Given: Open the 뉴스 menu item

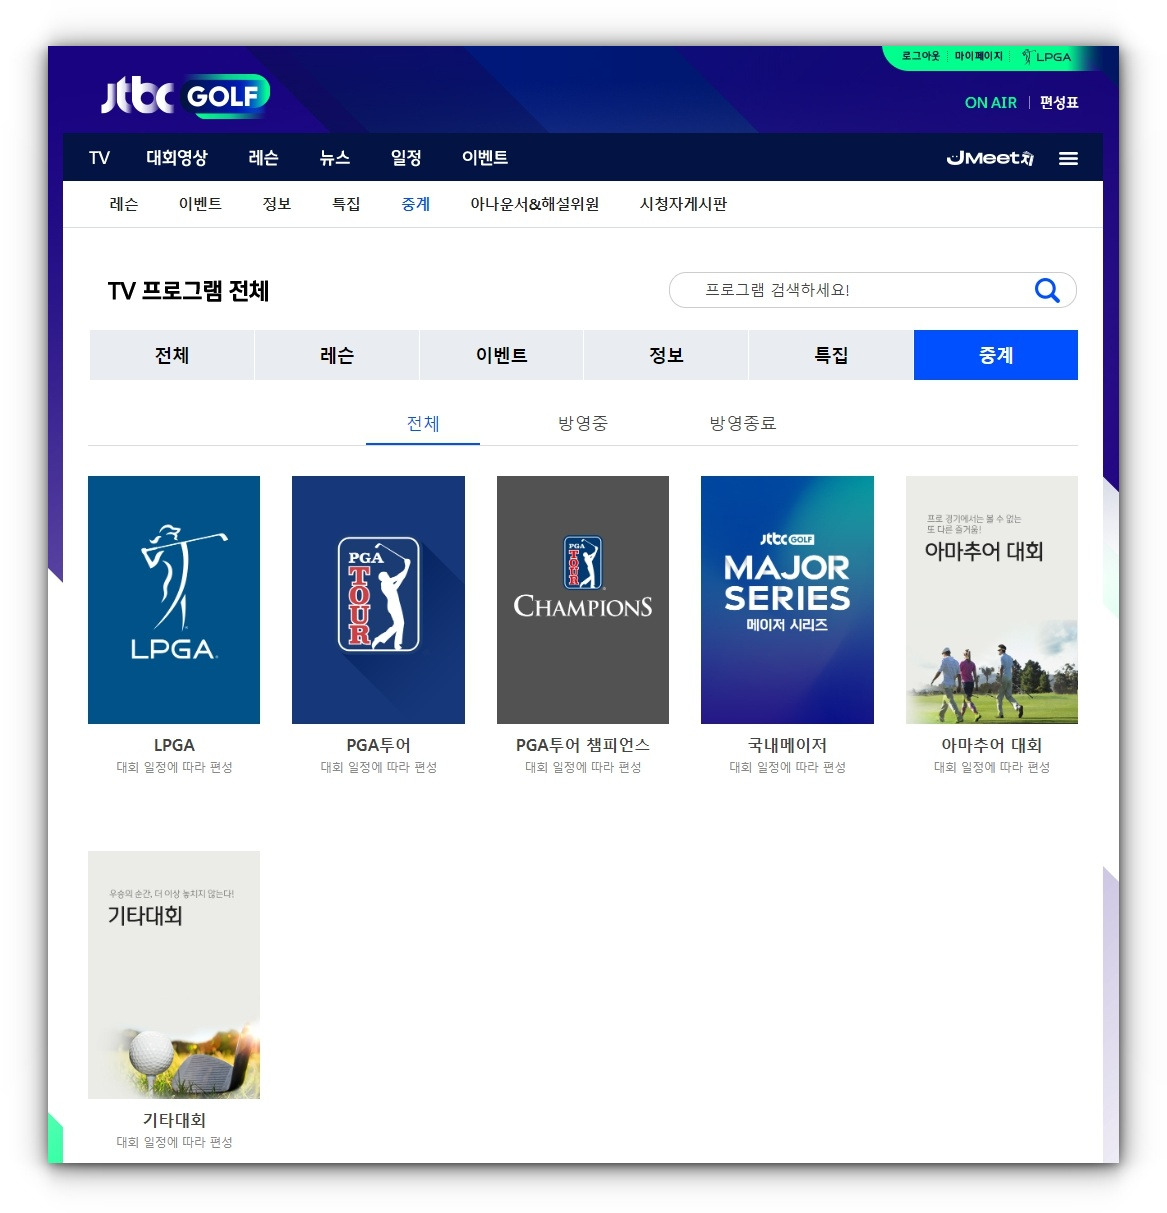Looking at the screenshot, I should click(334, 157).
